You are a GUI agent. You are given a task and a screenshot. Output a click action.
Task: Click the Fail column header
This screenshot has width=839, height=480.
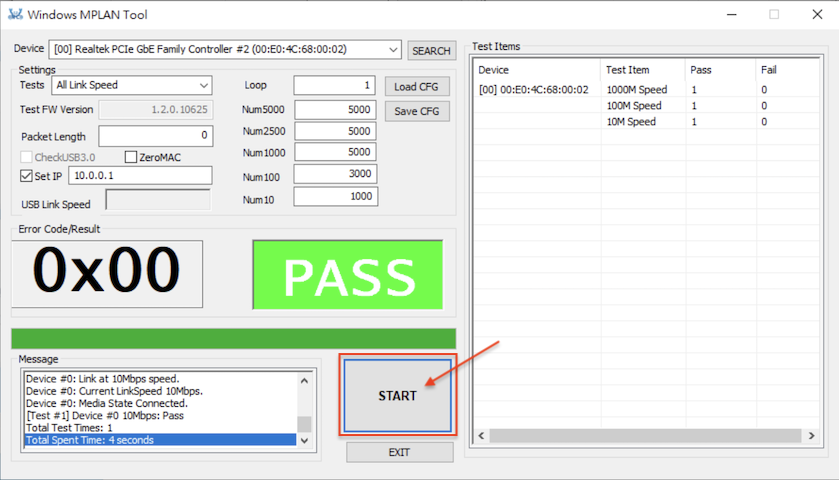pyautogui.click(x=788, y=70)
